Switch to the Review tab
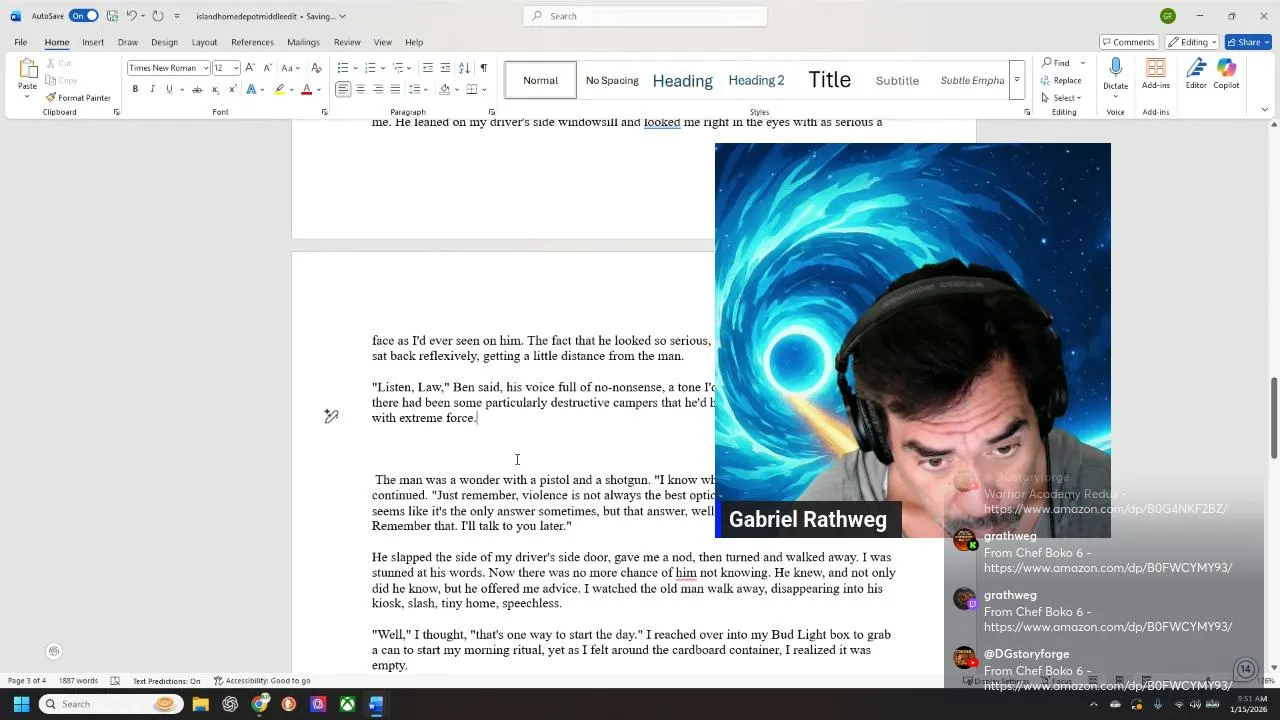The width and height of the screenshot is (1280, 720). 347,42
